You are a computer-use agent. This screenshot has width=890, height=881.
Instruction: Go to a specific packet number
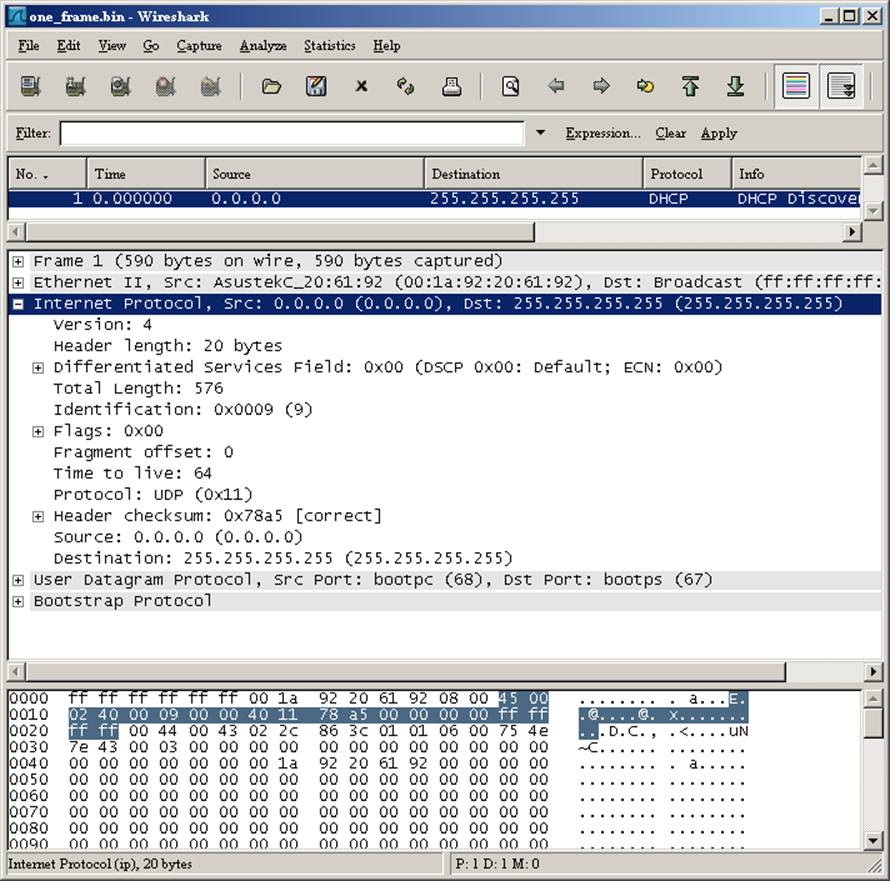coord(645,86)
